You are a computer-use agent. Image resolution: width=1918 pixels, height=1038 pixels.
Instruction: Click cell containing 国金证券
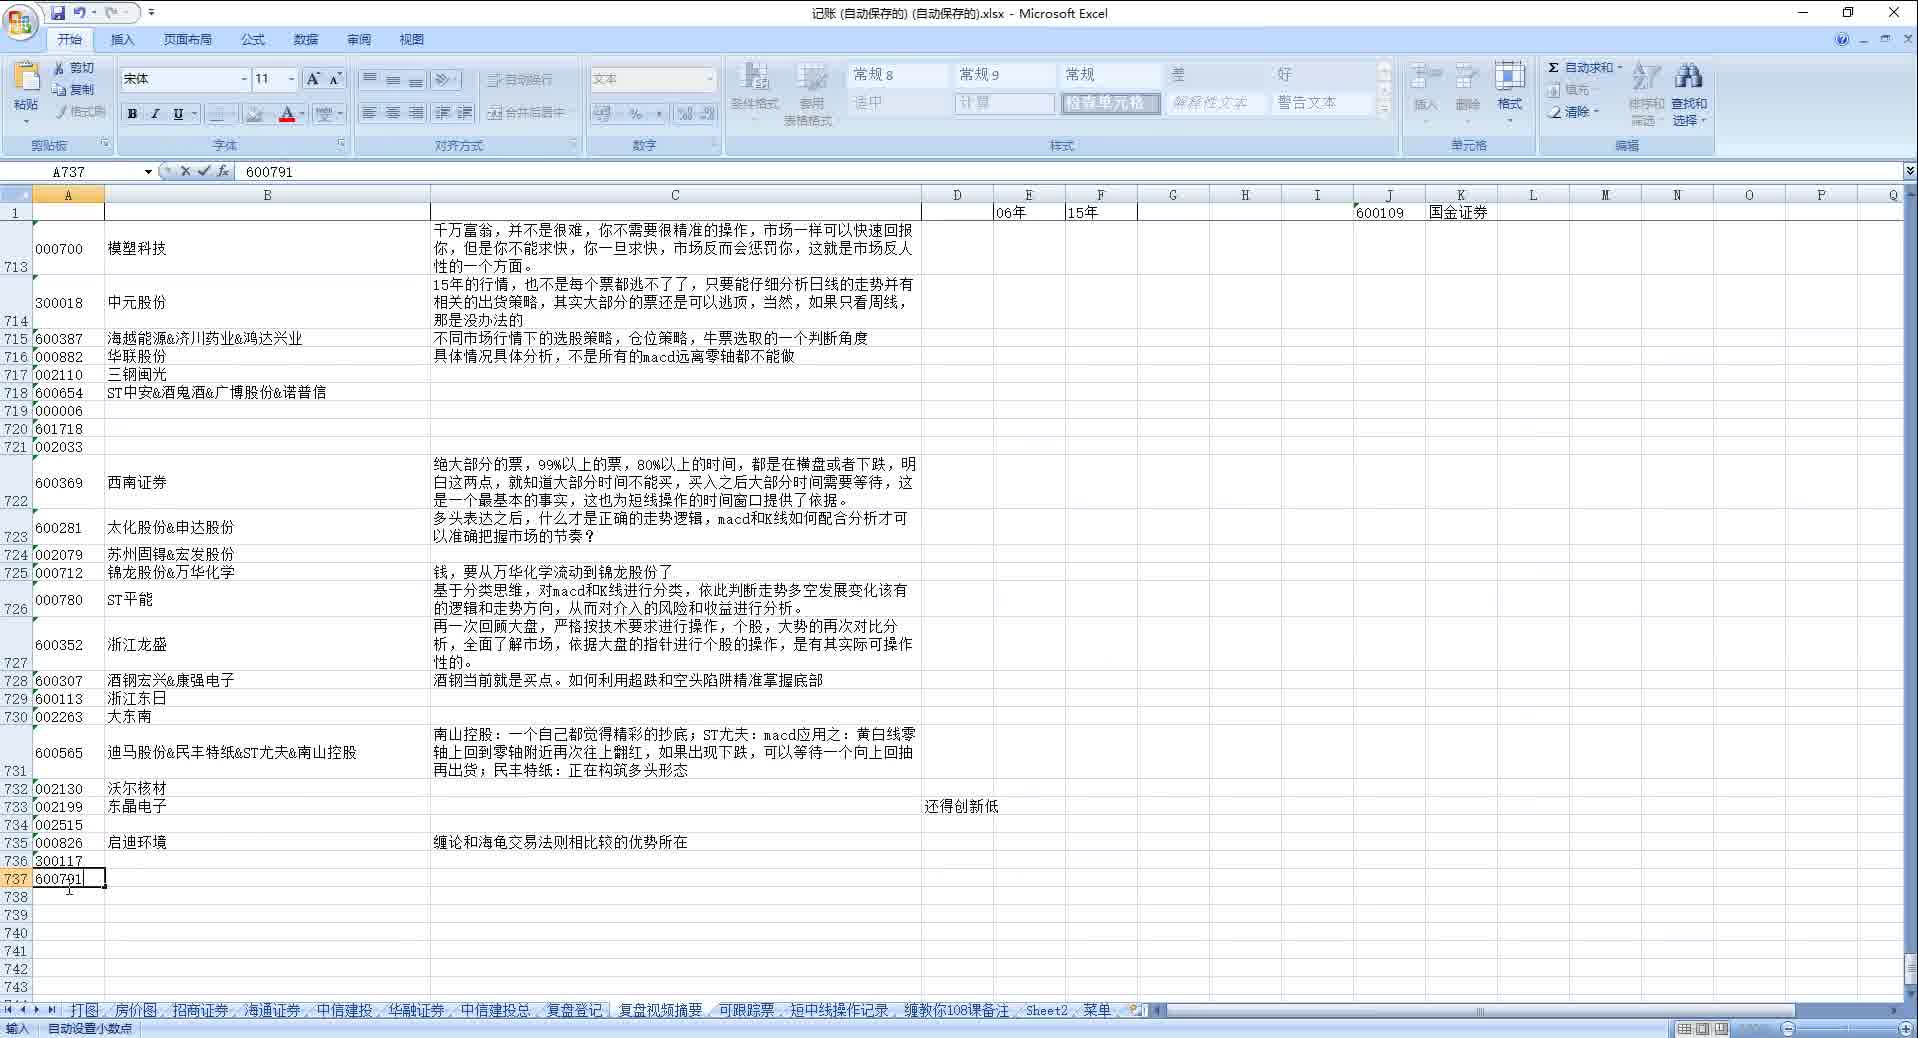1461,212
